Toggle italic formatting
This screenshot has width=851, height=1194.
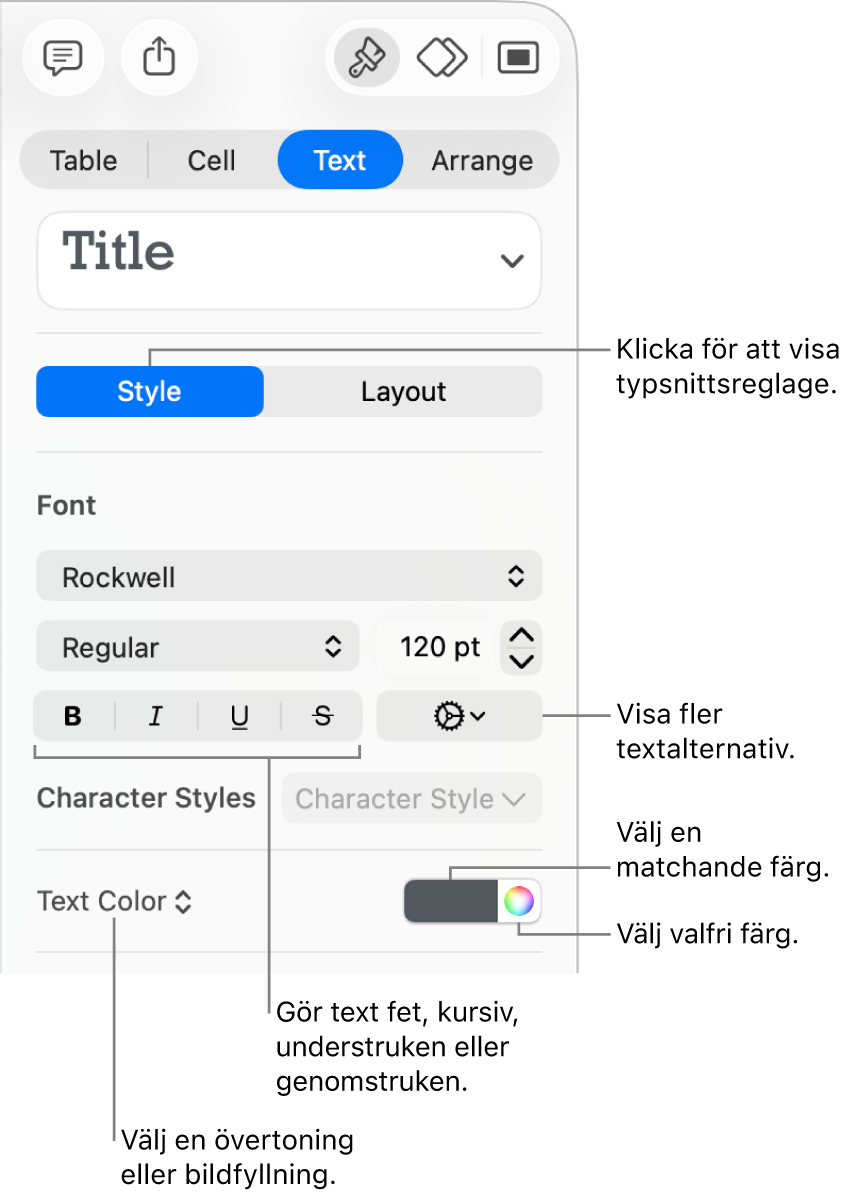click(156, 716)
